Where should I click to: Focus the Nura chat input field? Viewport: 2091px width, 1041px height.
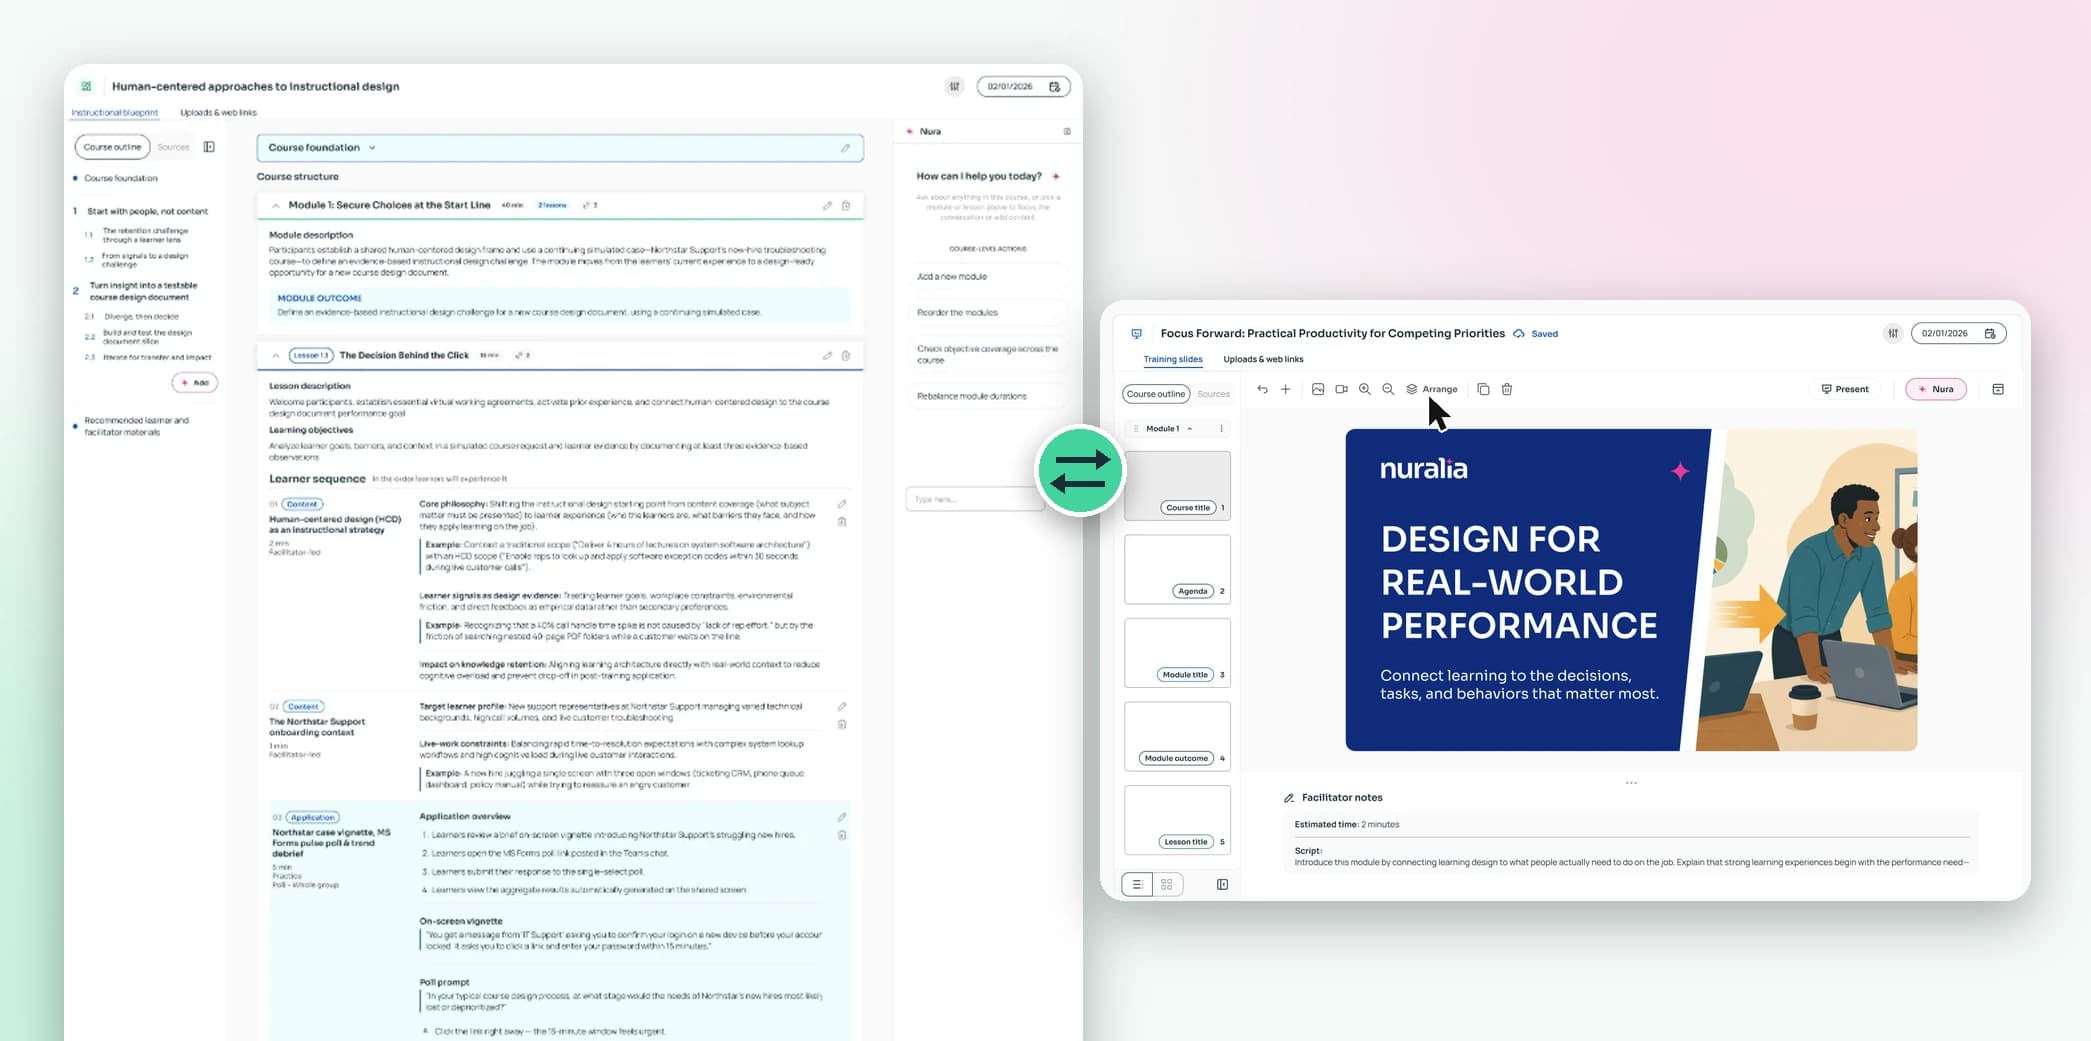point(974,499)
